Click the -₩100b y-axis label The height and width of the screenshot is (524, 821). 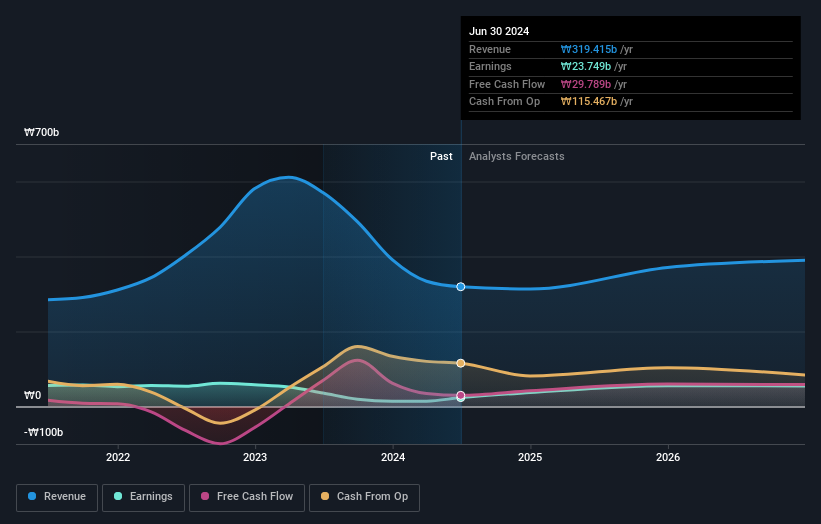pyautogui.click(x=43, y=432)
